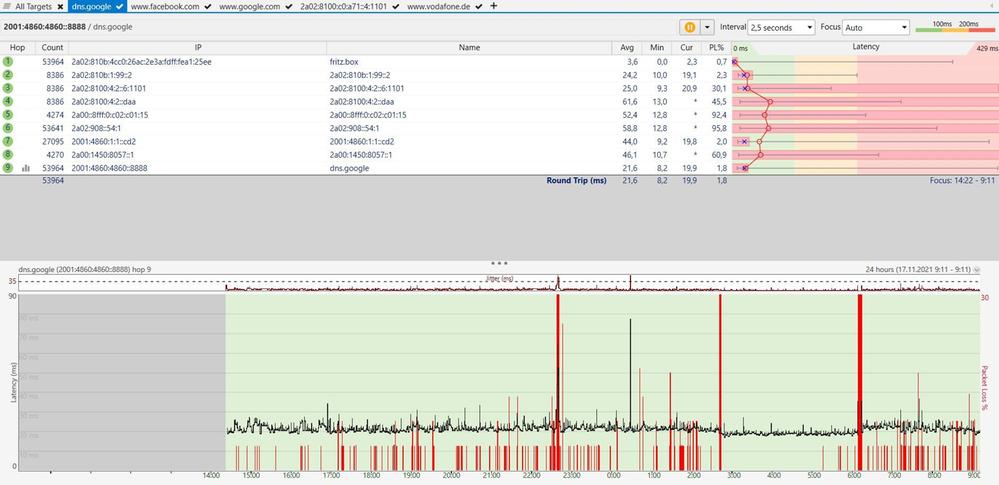This screenshot has width=999, height=485.
Task: Click the checkmark next to 2a02:8100:c0:a71::4:1101
Action: (396, 6)
